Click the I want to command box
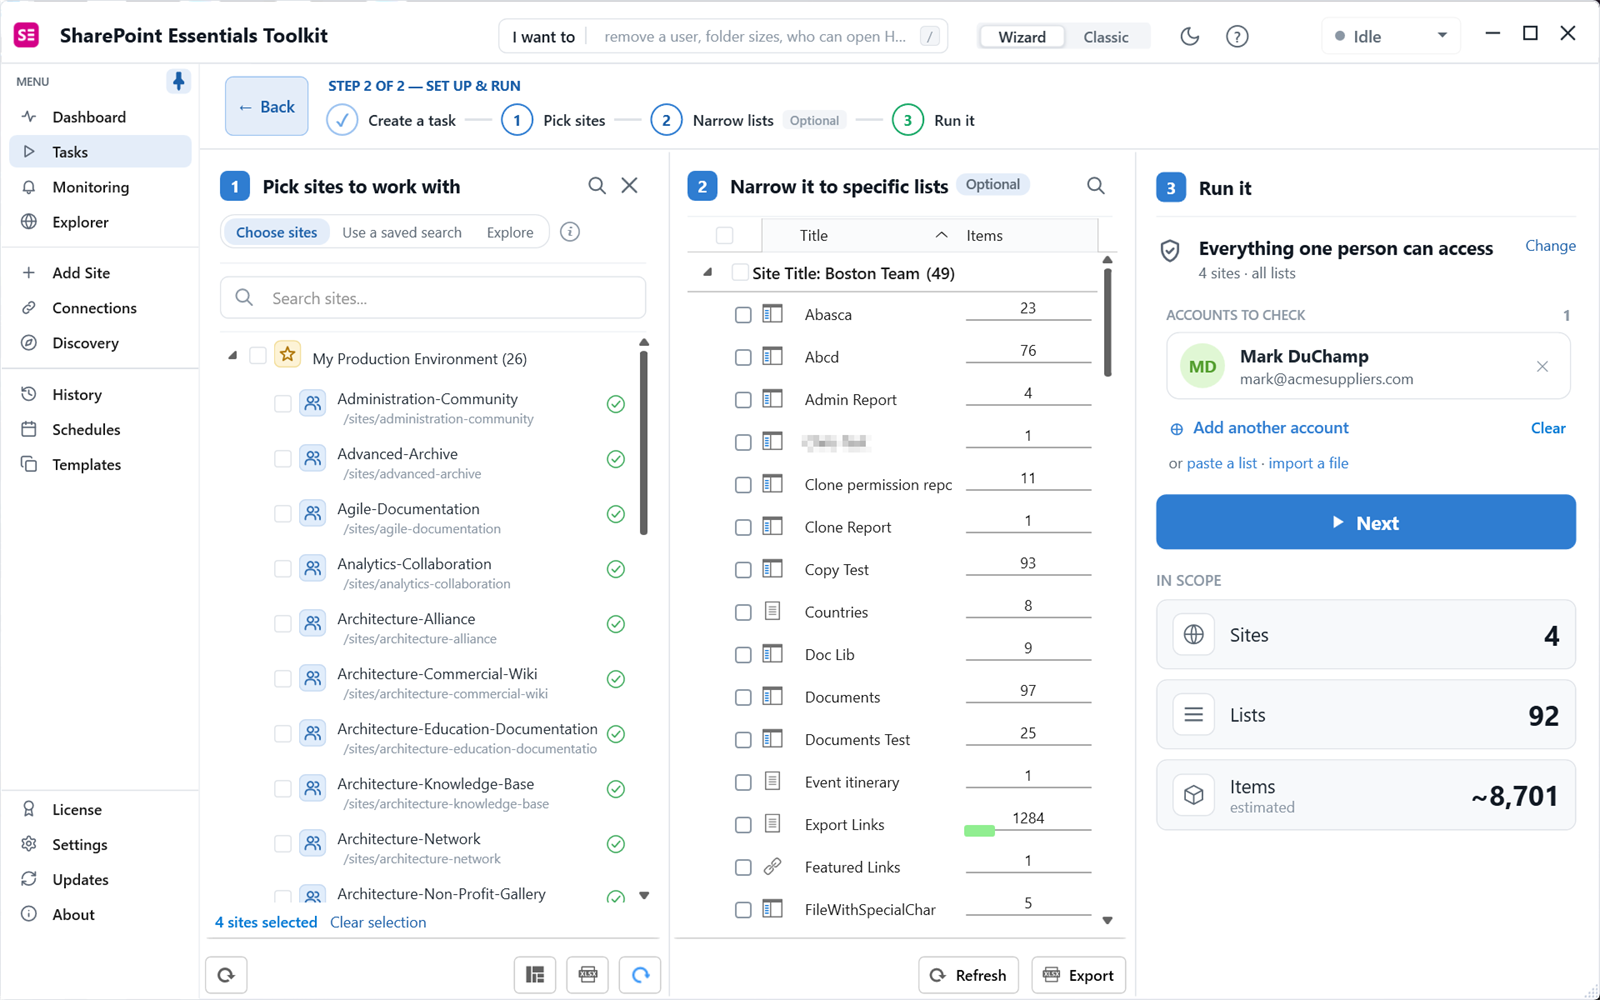This screenshot has width=1600, height=1000. point(723,37)
